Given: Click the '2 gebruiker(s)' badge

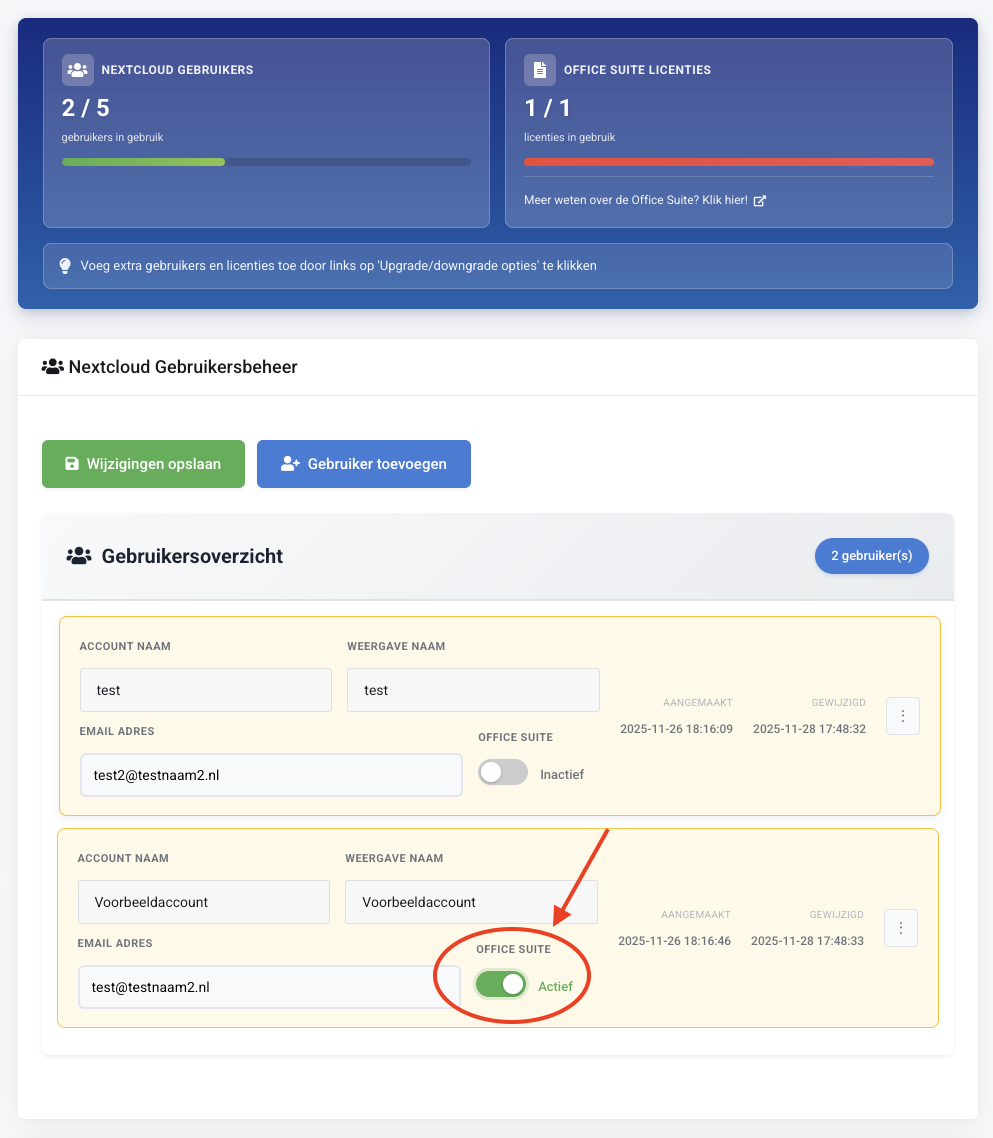Looking at the screenshot, I should pyautogui.click(x=872, y=556).
